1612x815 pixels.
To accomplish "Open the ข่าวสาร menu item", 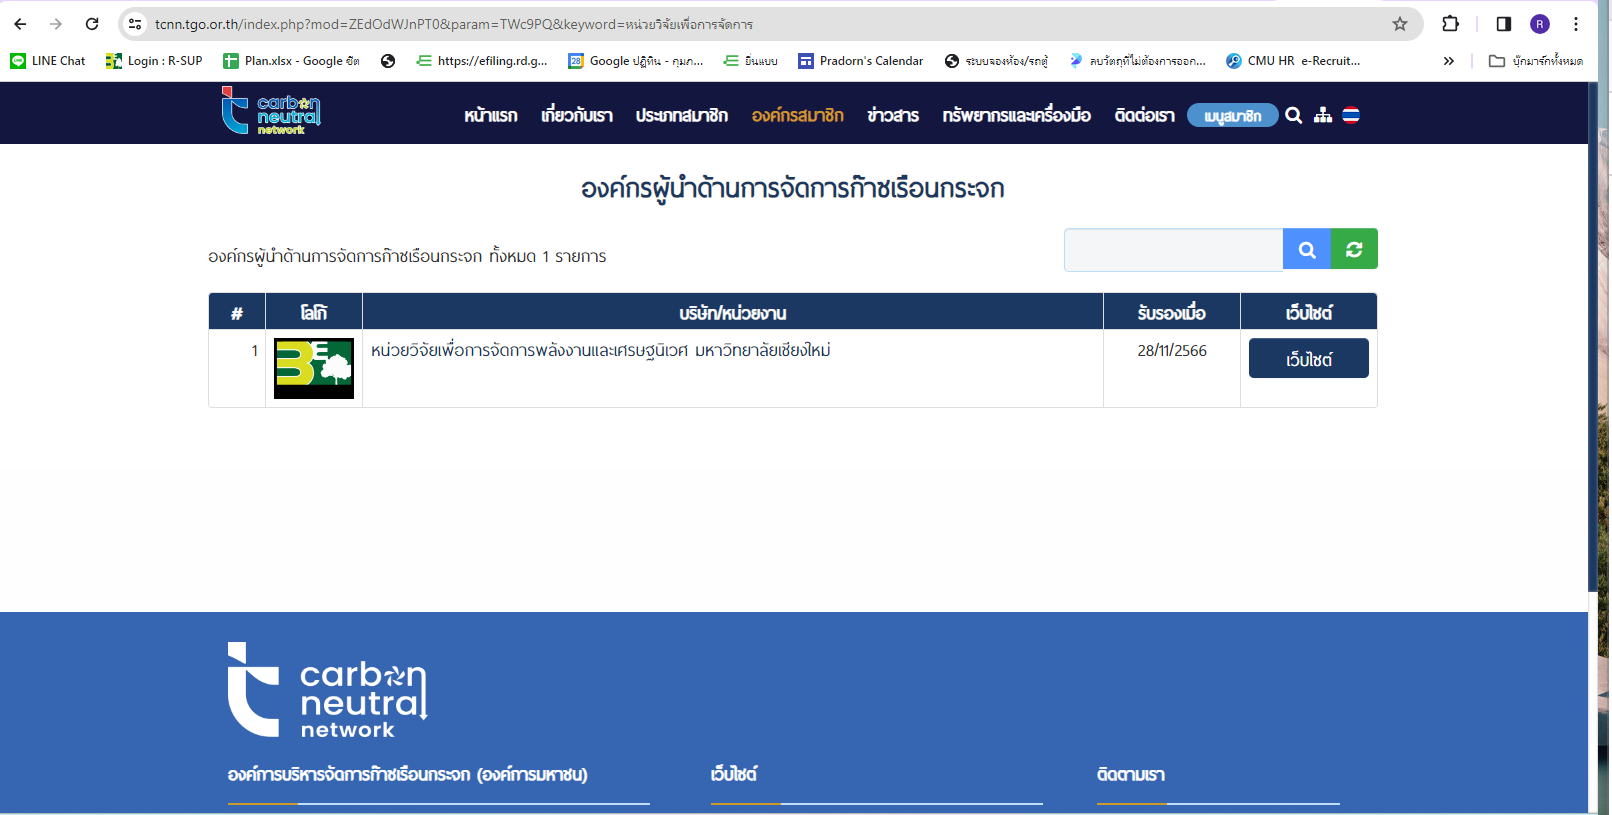I will pos(892,116).
